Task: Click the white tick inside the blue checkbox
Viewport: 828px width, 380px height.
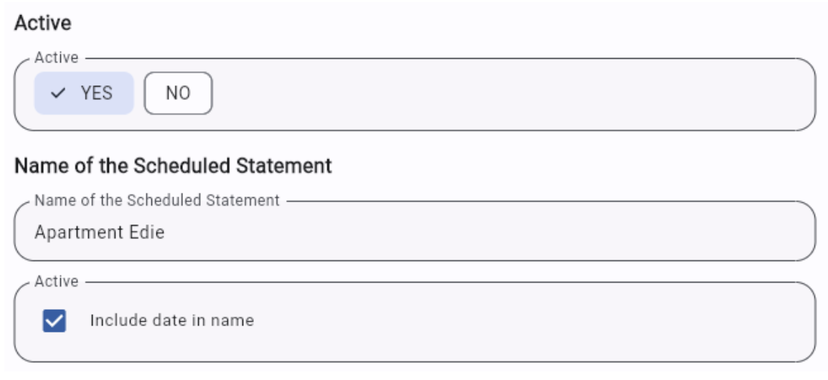Action: click(54, 321)
